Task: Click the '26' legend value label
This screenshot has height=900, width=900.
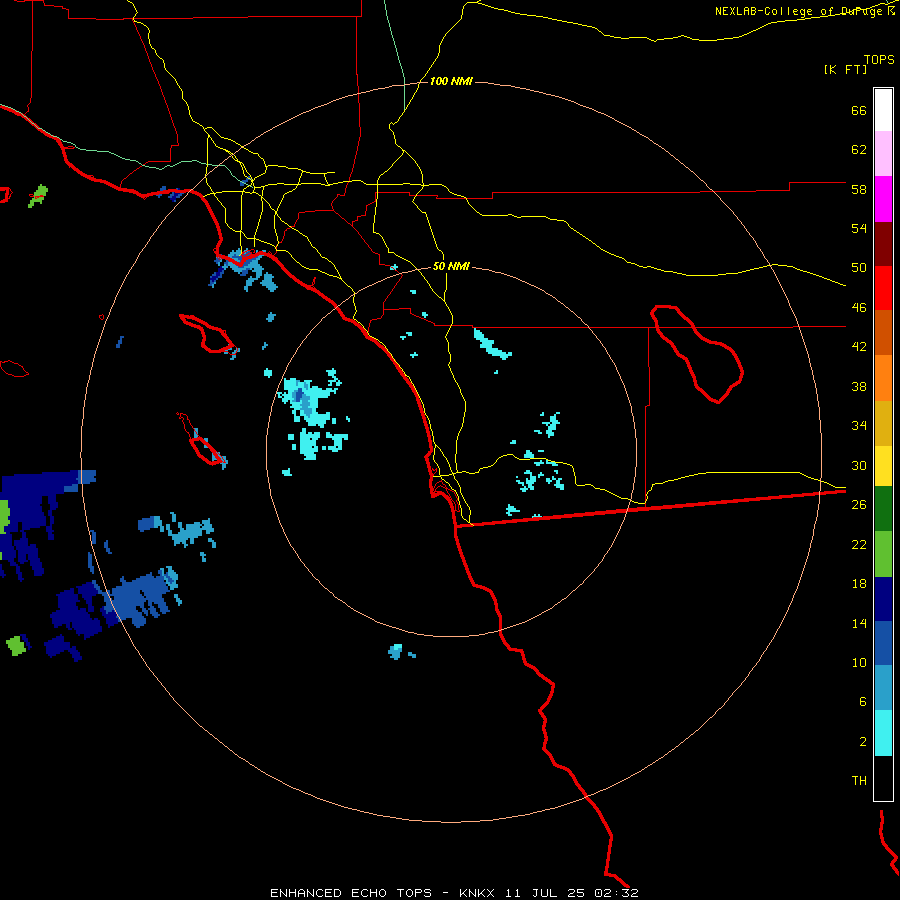Action: (x=859, y=505)
